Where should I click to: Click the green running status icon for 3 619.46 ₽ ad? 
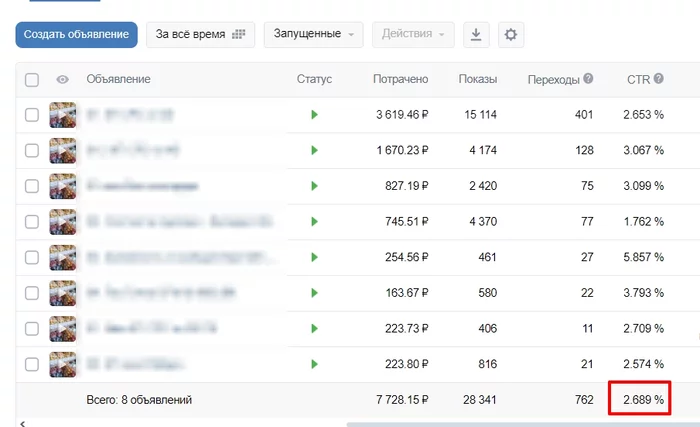click(x=314, y=115)
